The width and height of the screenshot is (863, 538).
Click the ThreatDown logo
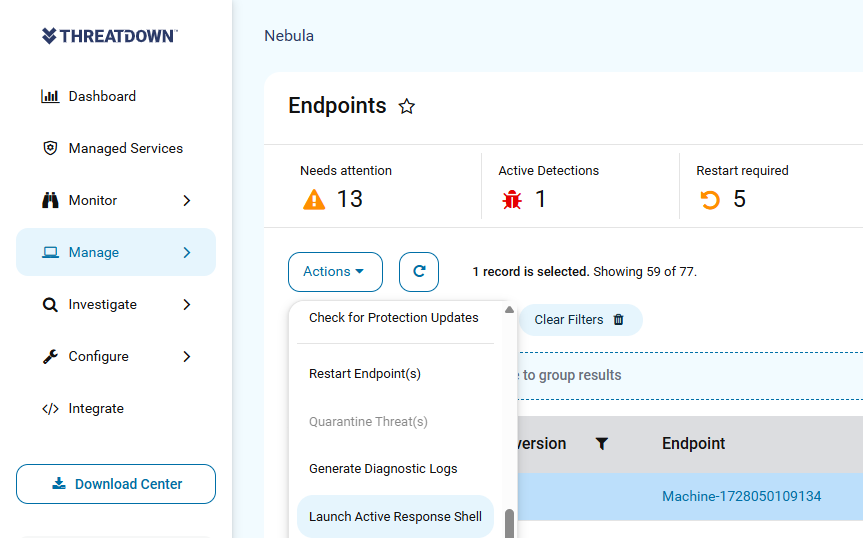[x=110, y=36]
